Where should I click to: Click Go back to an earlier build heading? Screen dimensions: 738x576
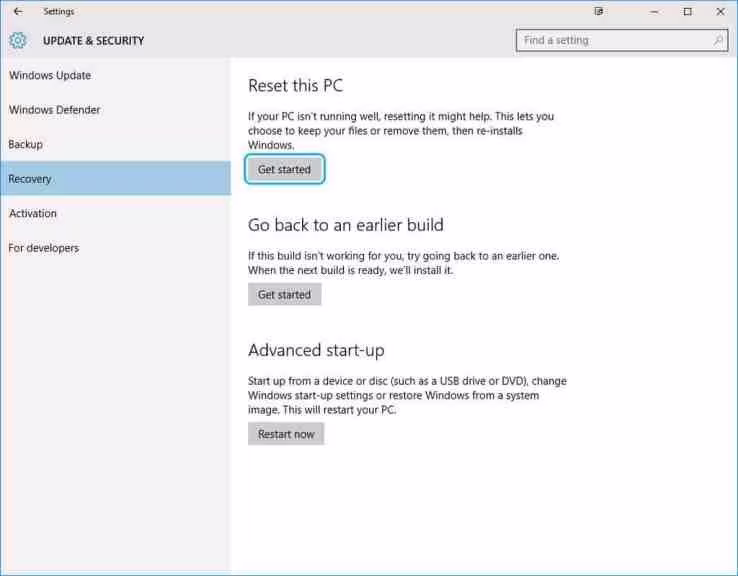(345, 225)
